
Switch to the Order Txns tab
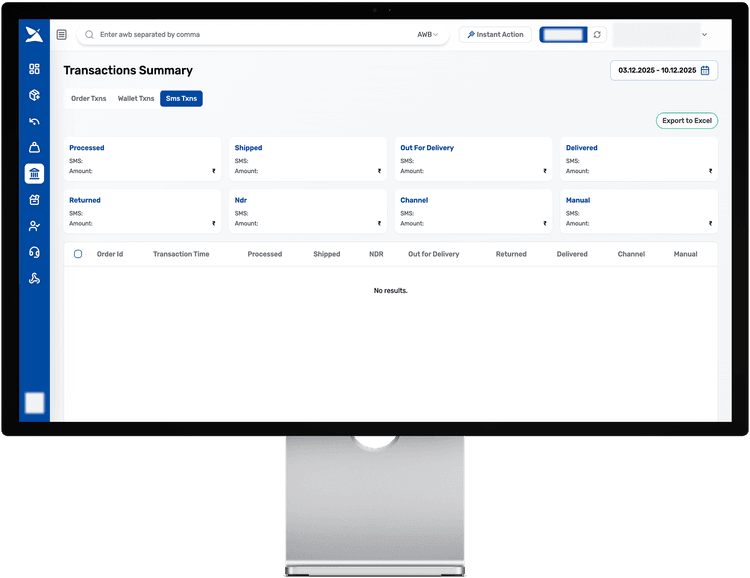tap(88, 99)
